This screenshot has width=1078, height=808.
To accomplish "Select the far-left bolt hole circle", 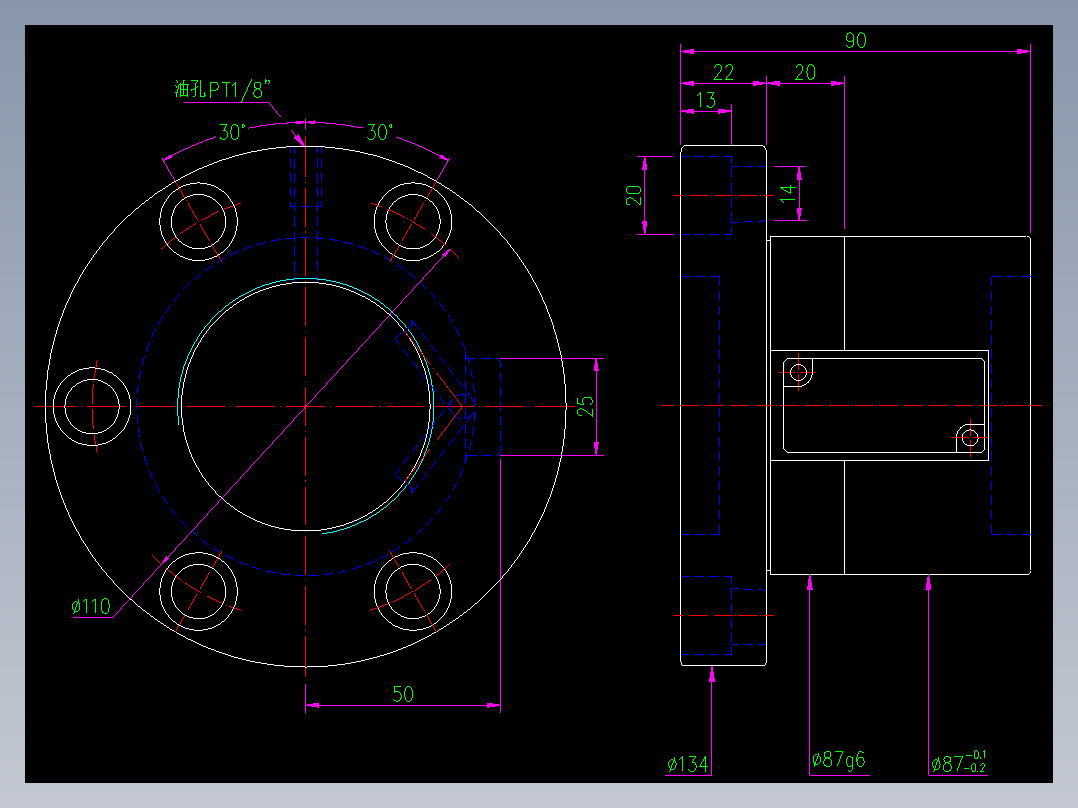I will (92, 406).
